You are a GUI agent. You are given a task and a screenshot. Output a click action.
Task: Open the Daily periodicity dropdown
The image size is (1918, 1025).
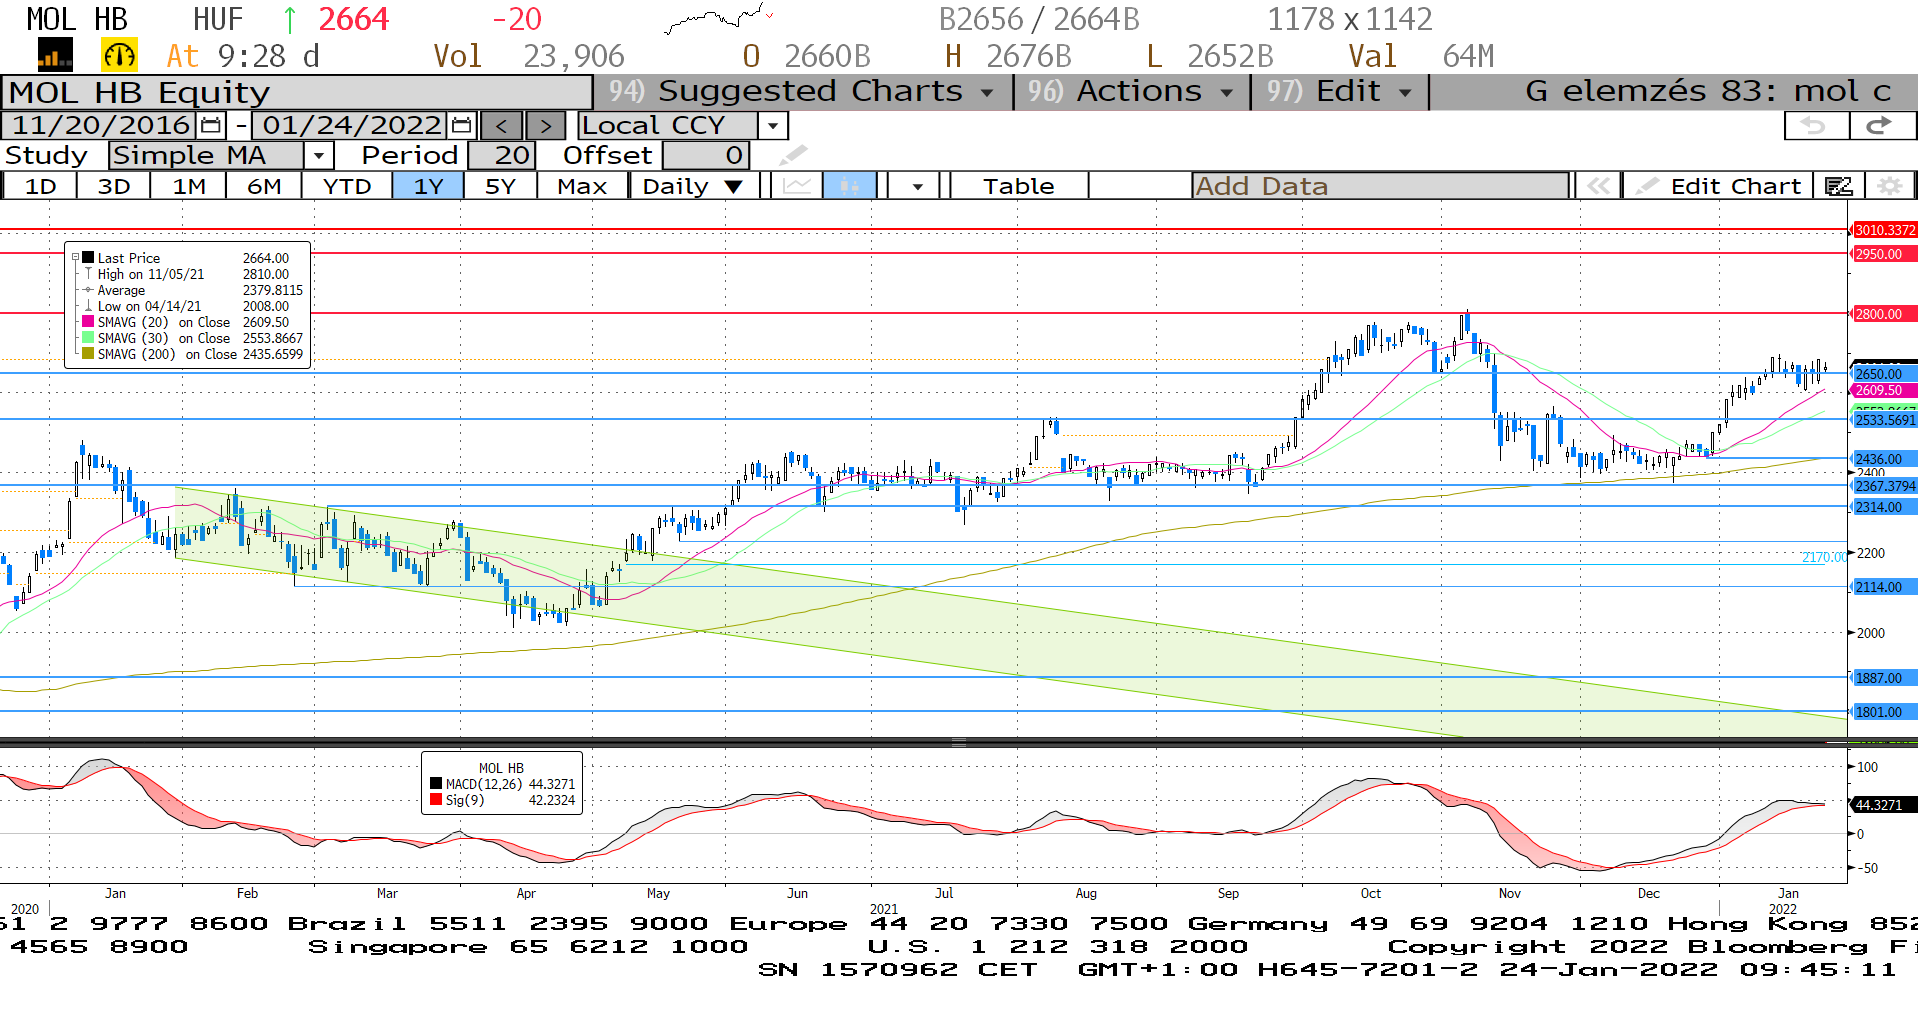click(x=692, y=186)
